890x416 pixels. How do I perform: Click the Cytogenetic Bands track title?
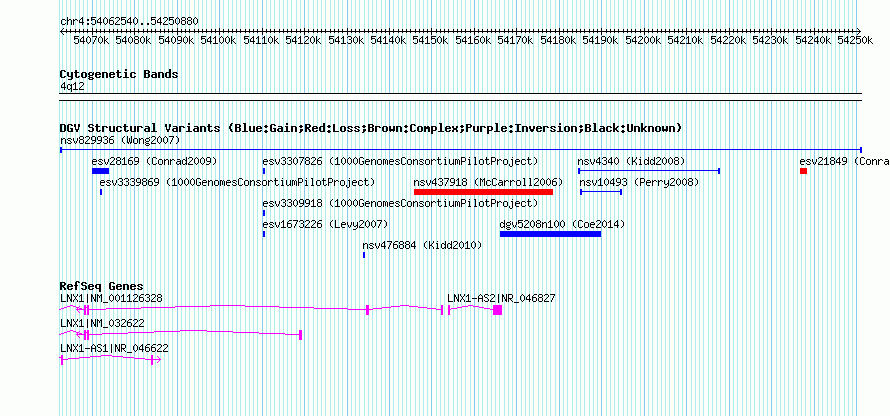pos(119,74)
